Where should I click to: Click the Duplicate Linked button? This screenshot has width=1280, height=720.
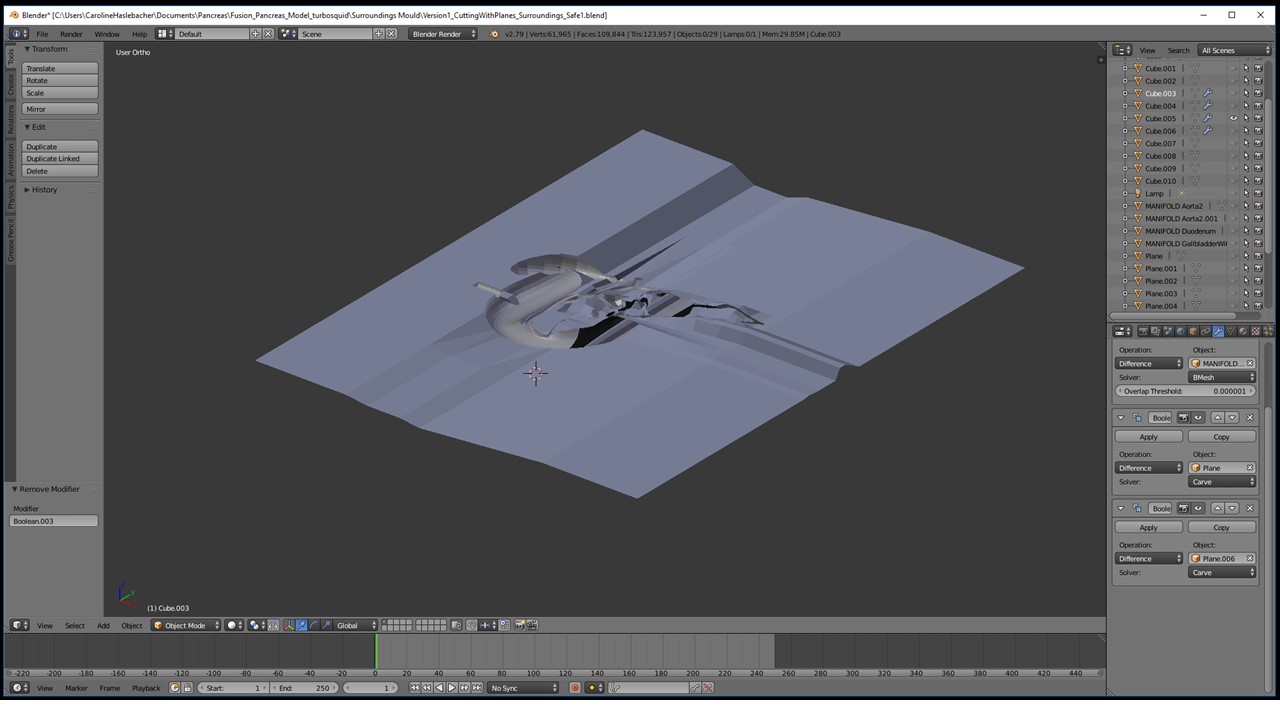pyautogui.click(x=60, y=158)
